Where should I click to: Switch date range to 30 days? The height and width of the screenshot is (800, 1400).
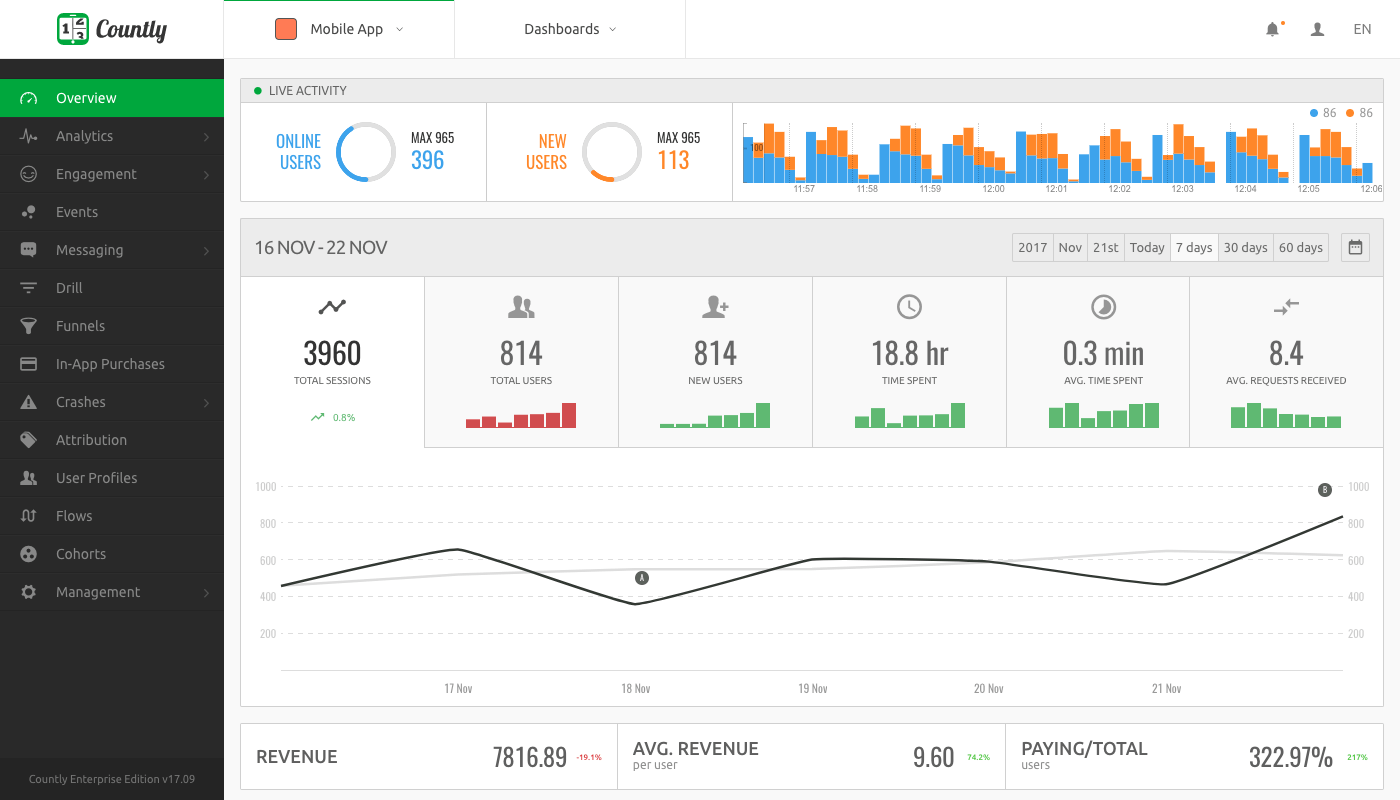(1245, 247)
